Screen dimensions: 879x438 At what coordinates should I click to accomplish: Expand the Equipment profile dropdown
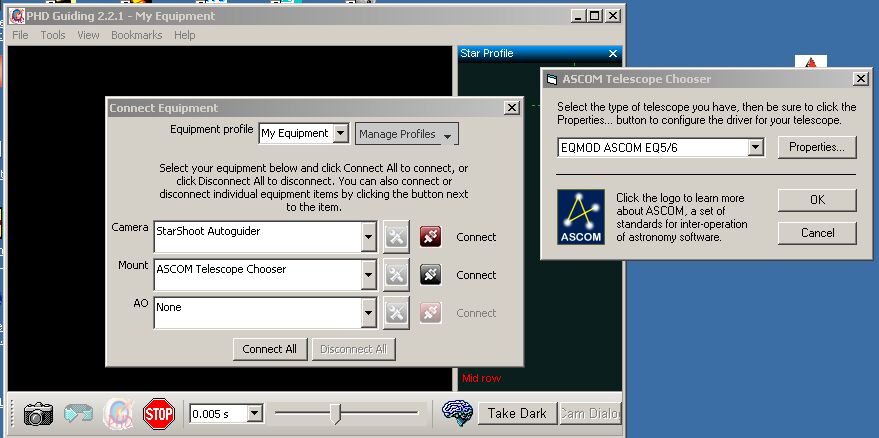click(341, 133)
